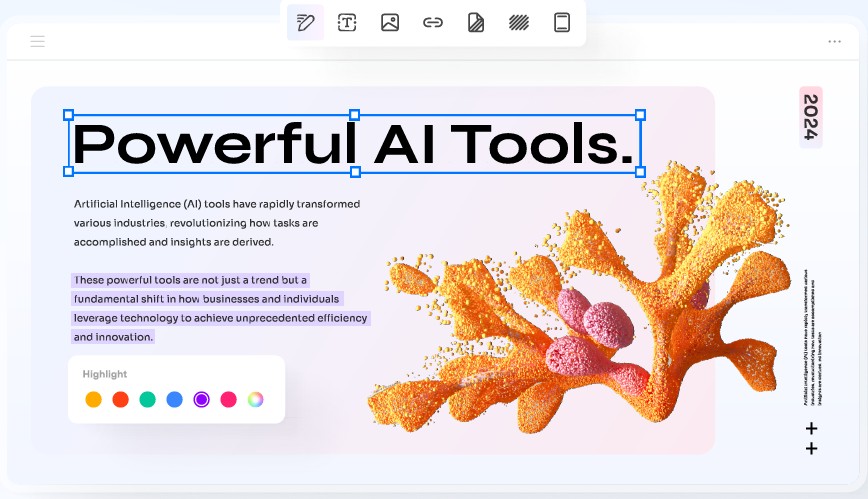Screen dimensions: 868x499
Task: Click the mobile page view icon
Action: point(562,22)
